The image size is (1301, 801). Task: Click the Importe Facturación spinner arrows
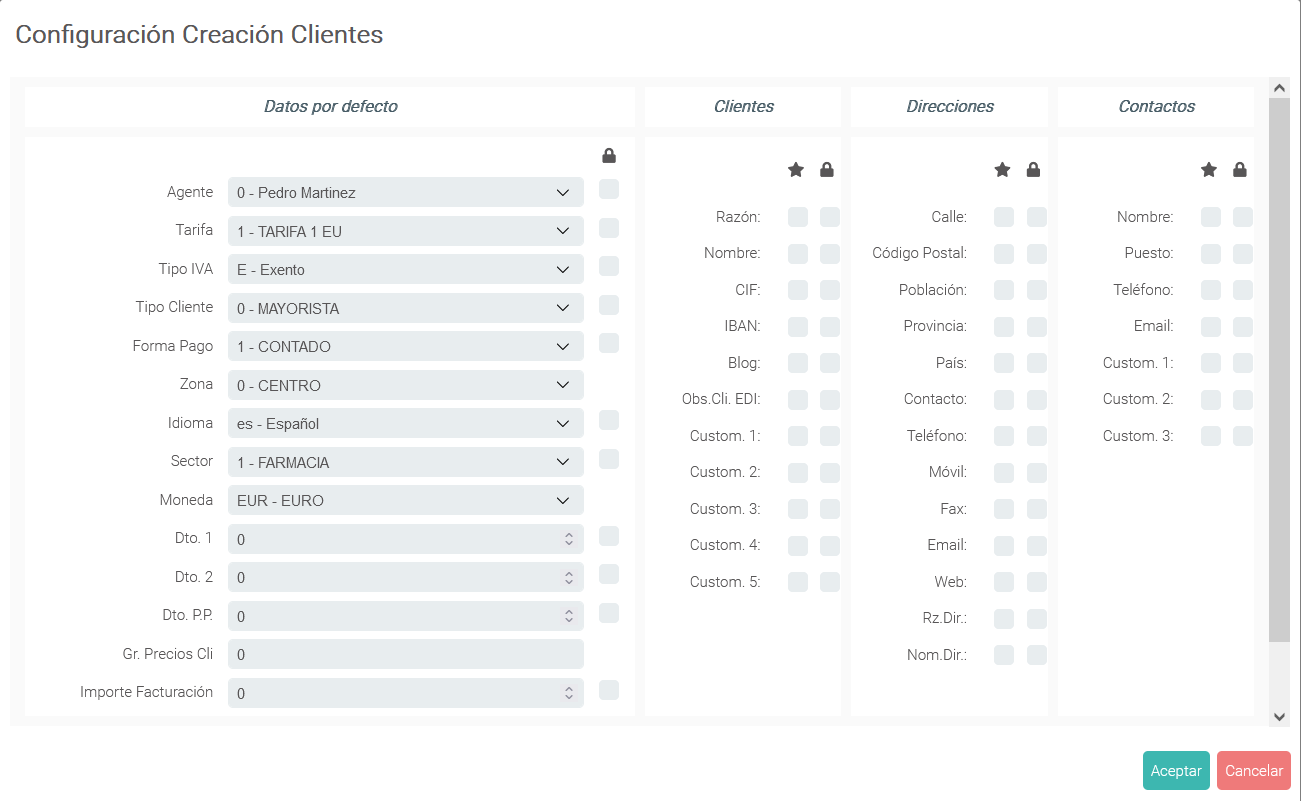coord(568,693)
